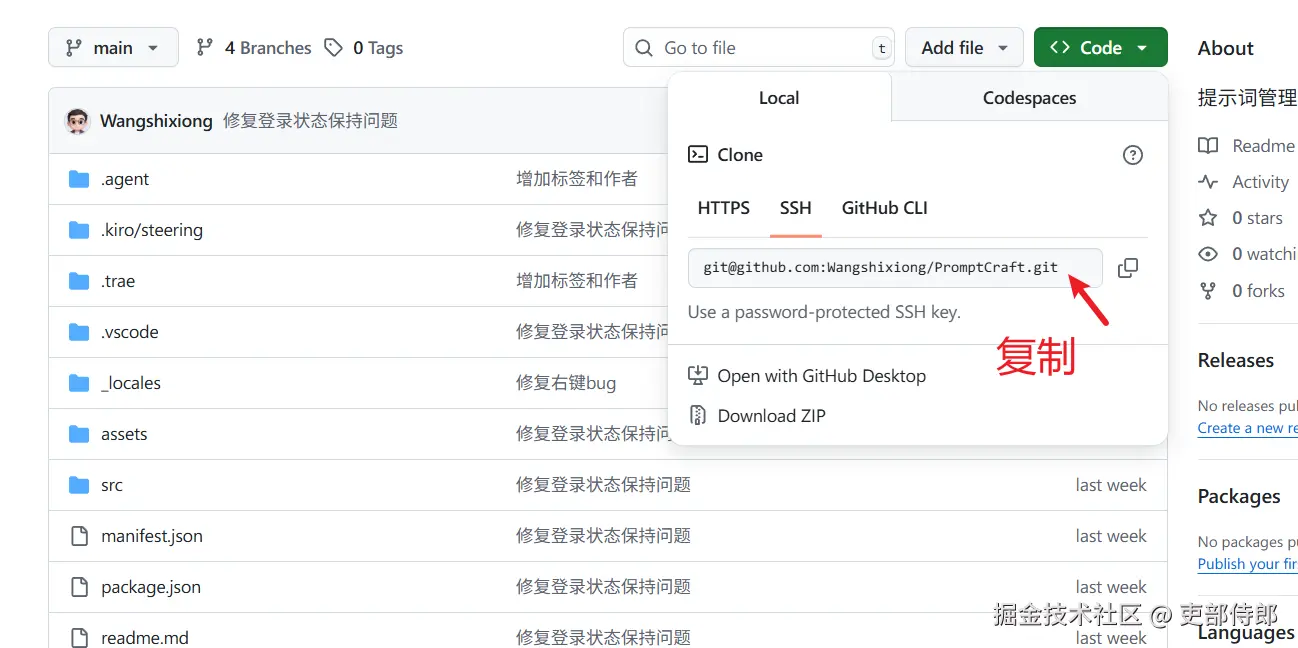
Task: Click the Open with GitHub Desktop icon
Action: (698, 376)
